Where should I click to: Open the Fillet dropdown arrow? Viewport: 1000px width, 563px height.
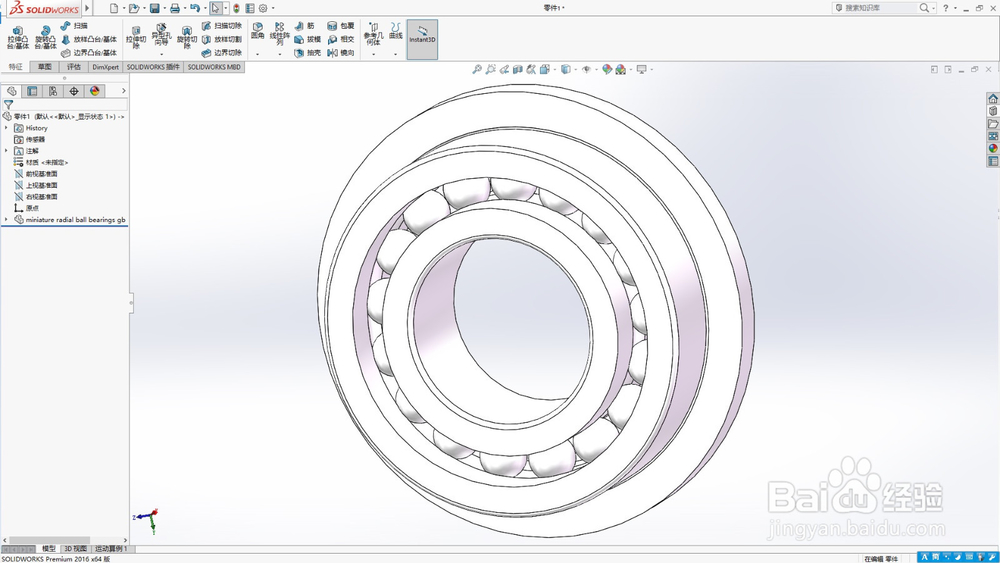[x=258, y=54]
